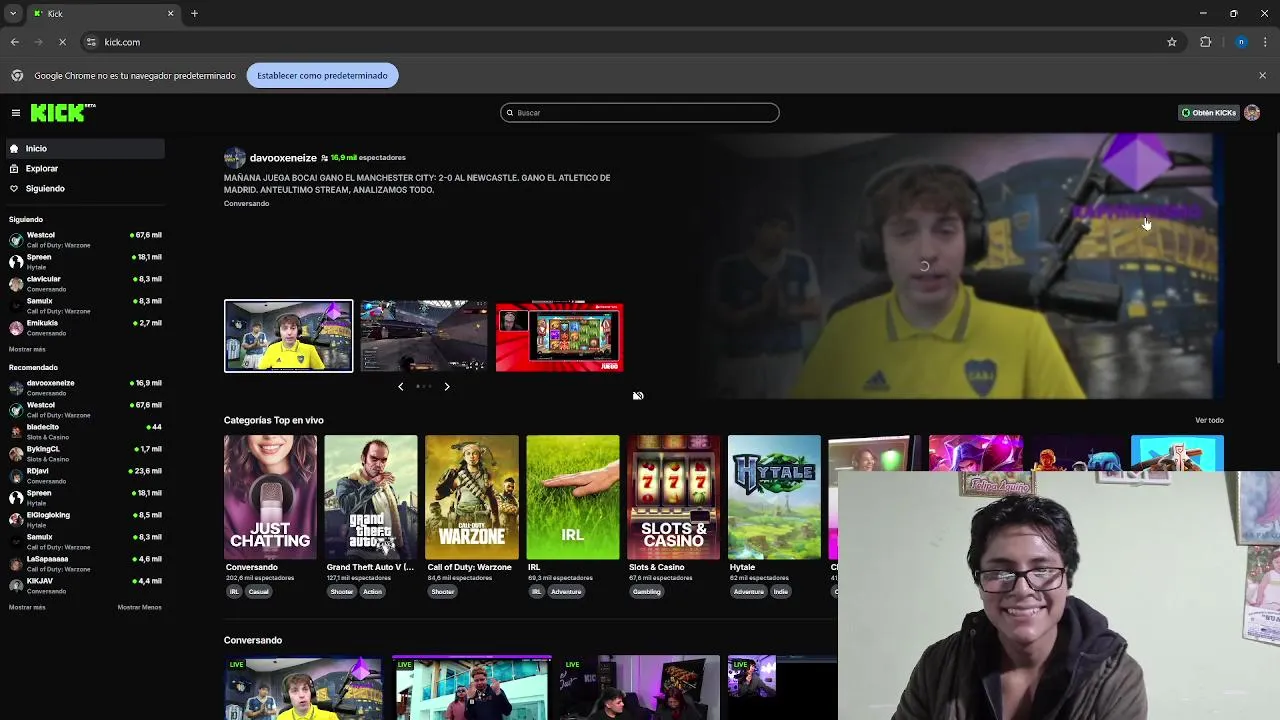Viewport: 1280px width, 720px height.
Task: Open BykingCL channel in Recomendado
Action: [x=85, y=454]
